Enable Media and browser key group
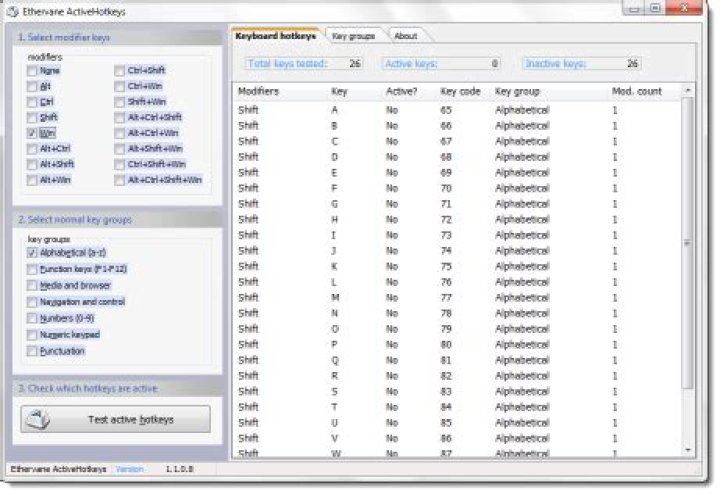The width and height of the screenshot is (720, 494). coord(32,286)
